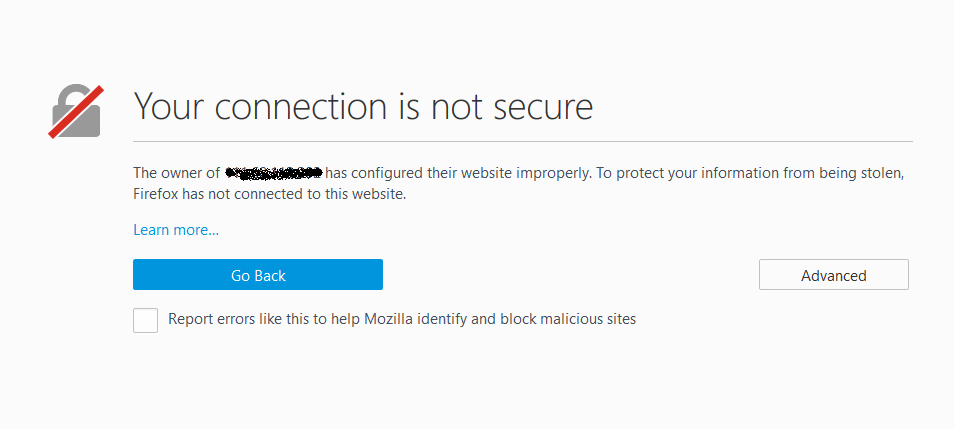Click the blacked-out website name

273,173
